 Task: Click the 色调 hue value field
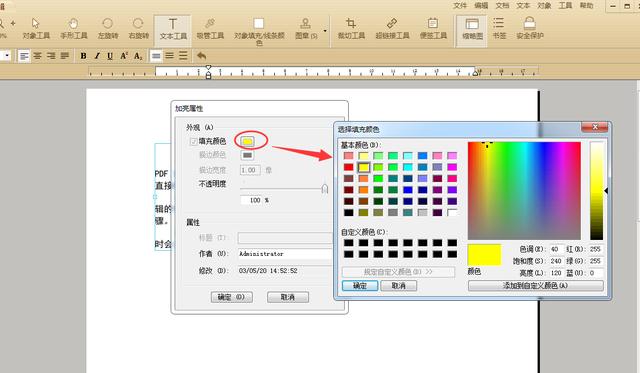coord(556,249)
